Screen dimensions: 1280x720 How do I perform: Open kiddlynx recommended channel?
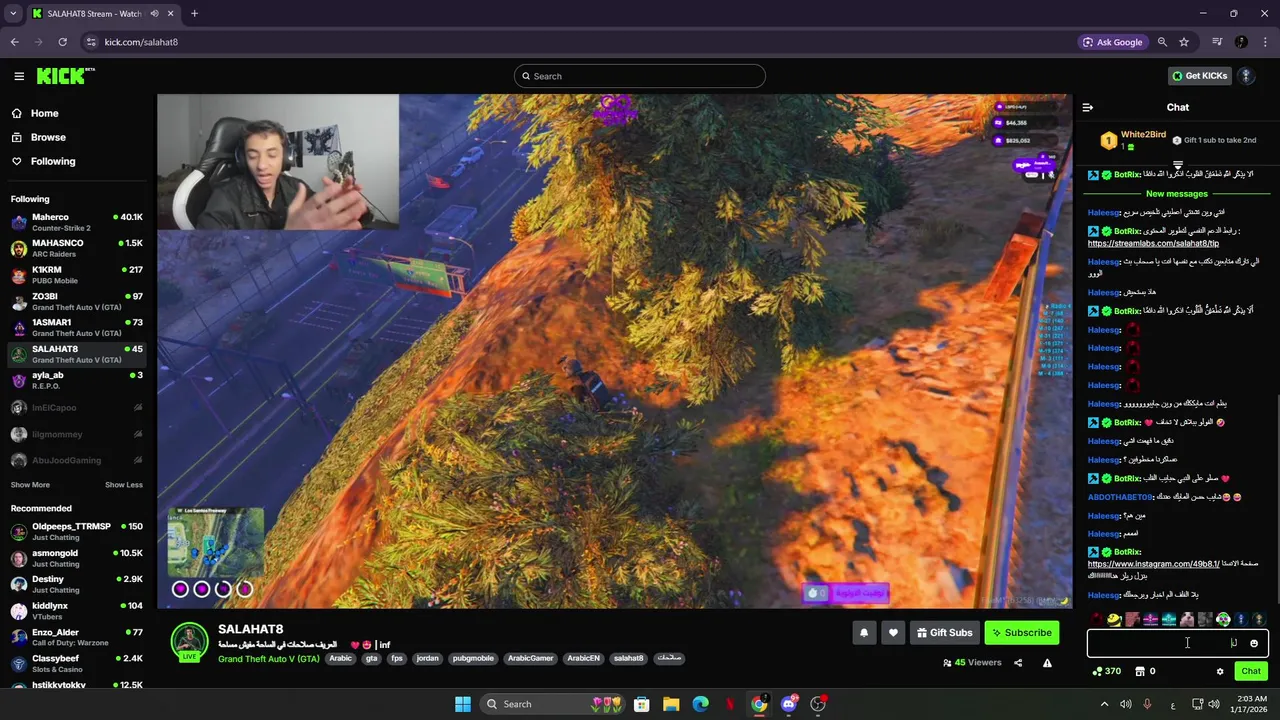(78, 611)
